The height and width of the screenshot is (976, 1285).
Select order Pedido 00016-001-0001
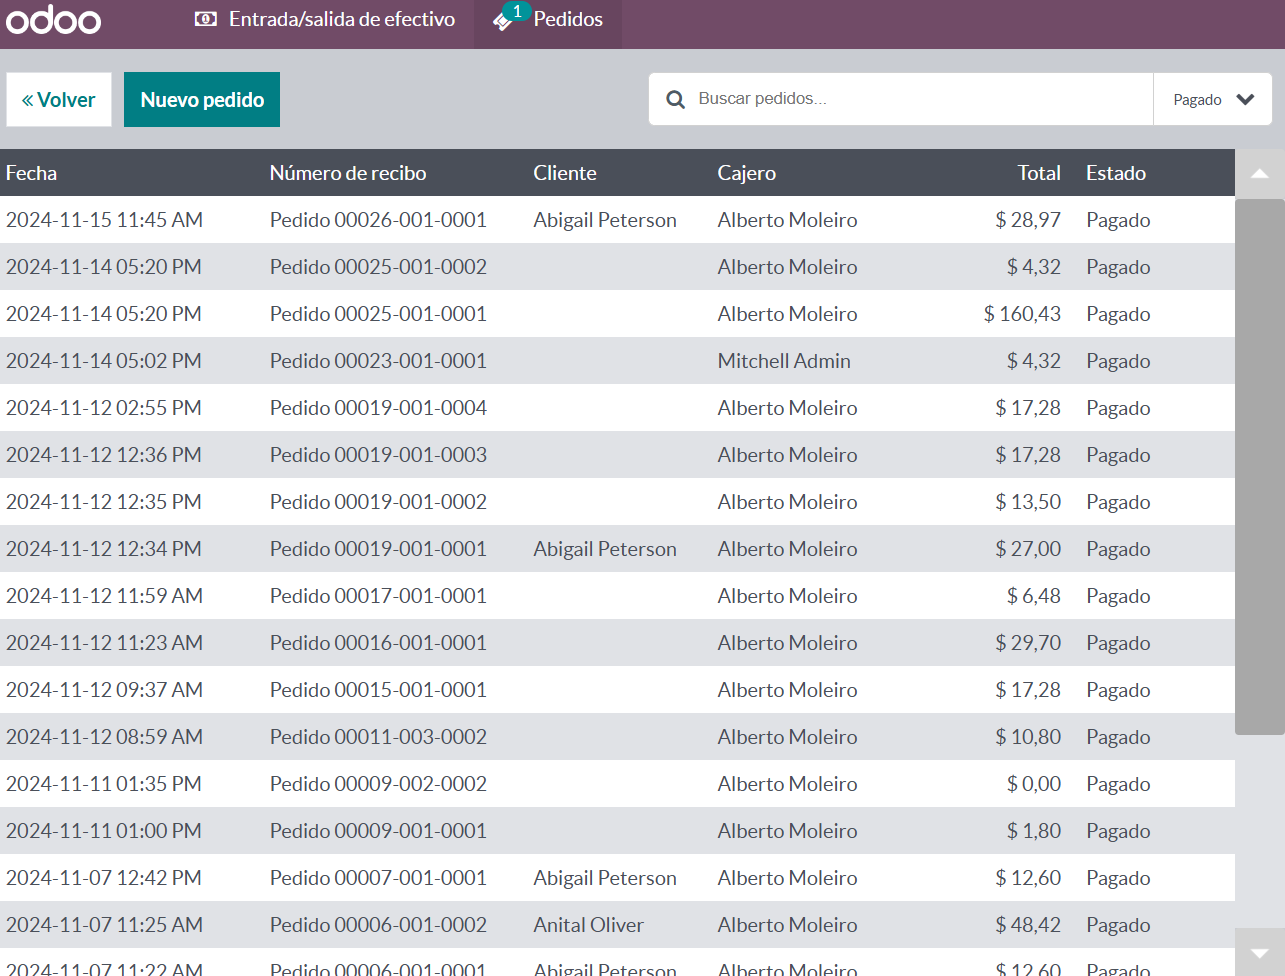click(617, 643)
